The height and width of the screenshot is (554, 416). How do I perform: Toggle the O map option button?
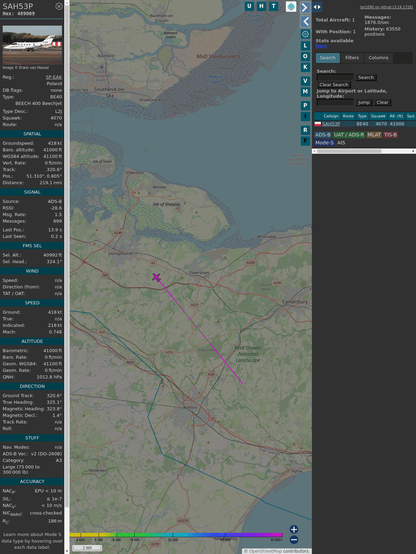pos(305,56)
